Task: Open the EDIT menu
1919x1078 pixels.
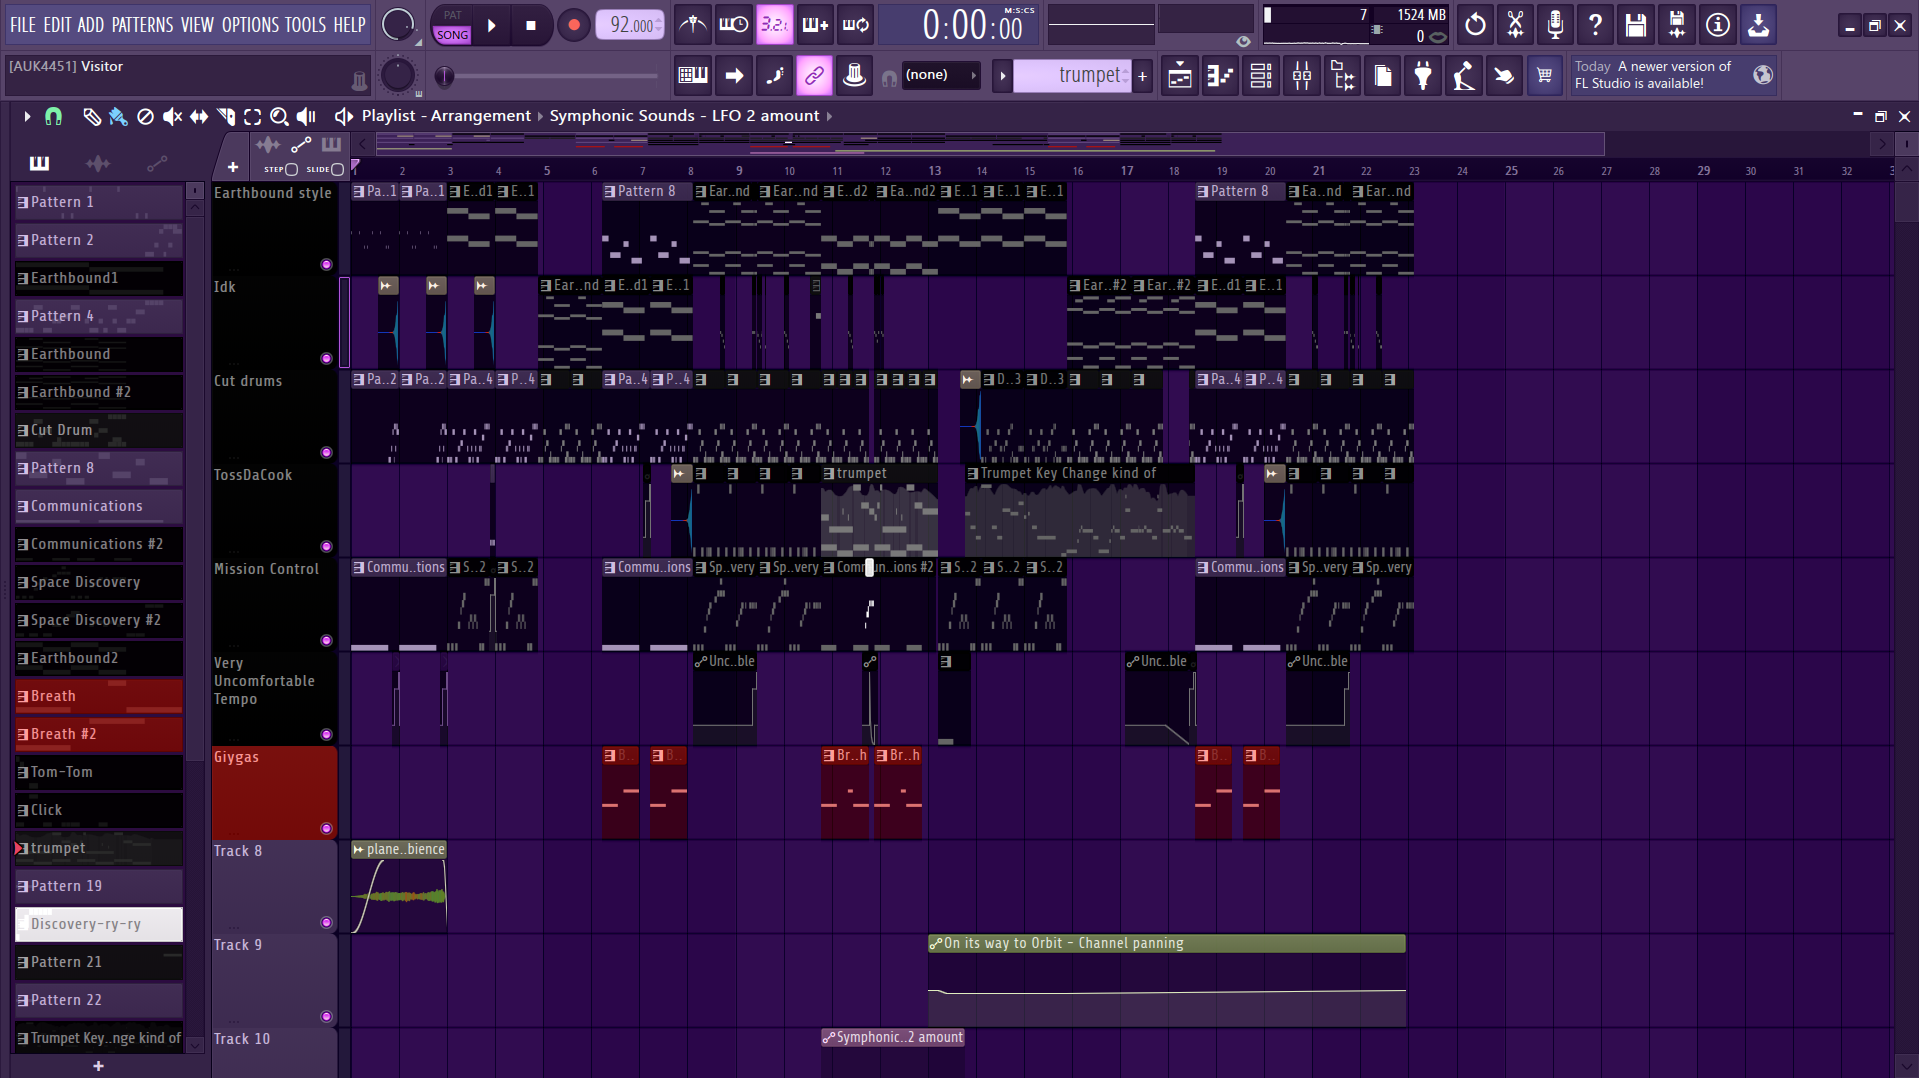Action: tap(57, 25)
